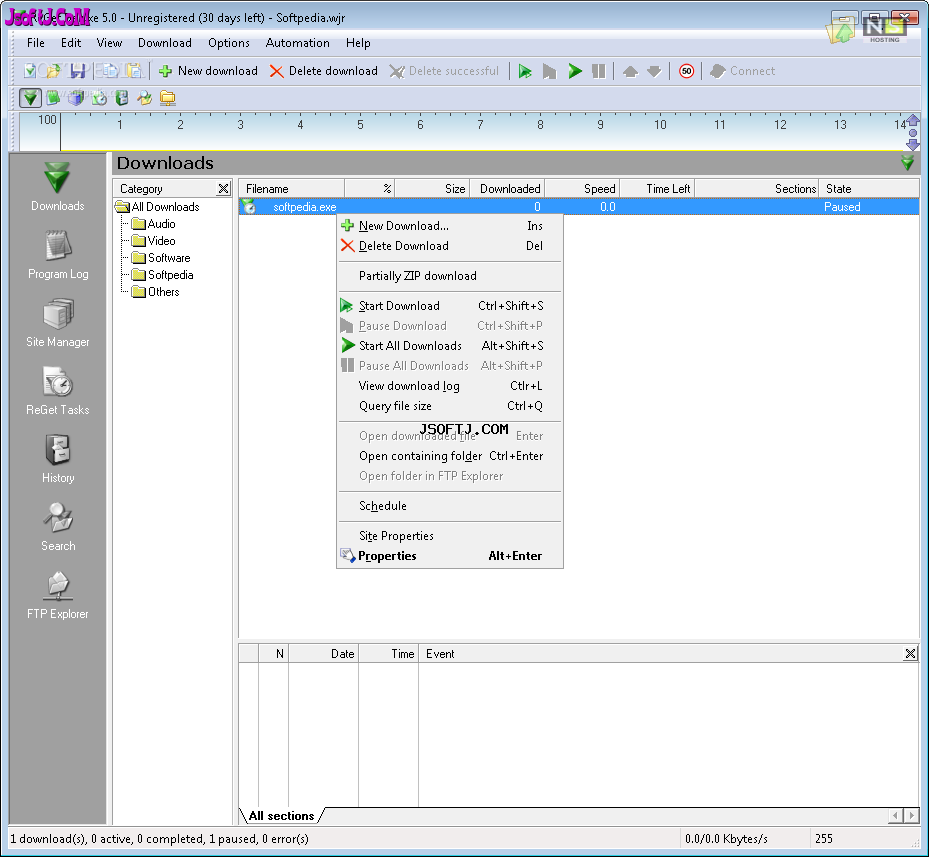The image size is (929, 857).
Task: Open Program Log in the left sidebar
Action: tap(58, 255)
